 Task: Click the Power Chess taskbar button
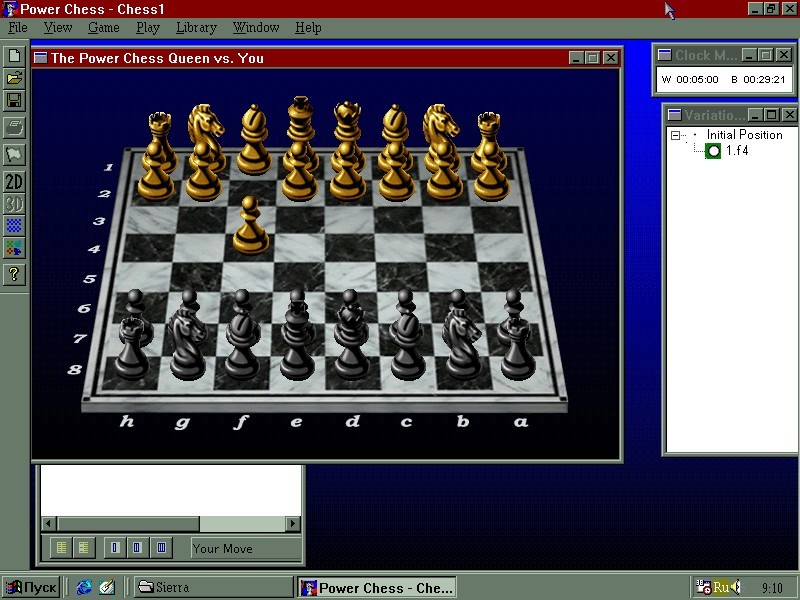point(377,587)
